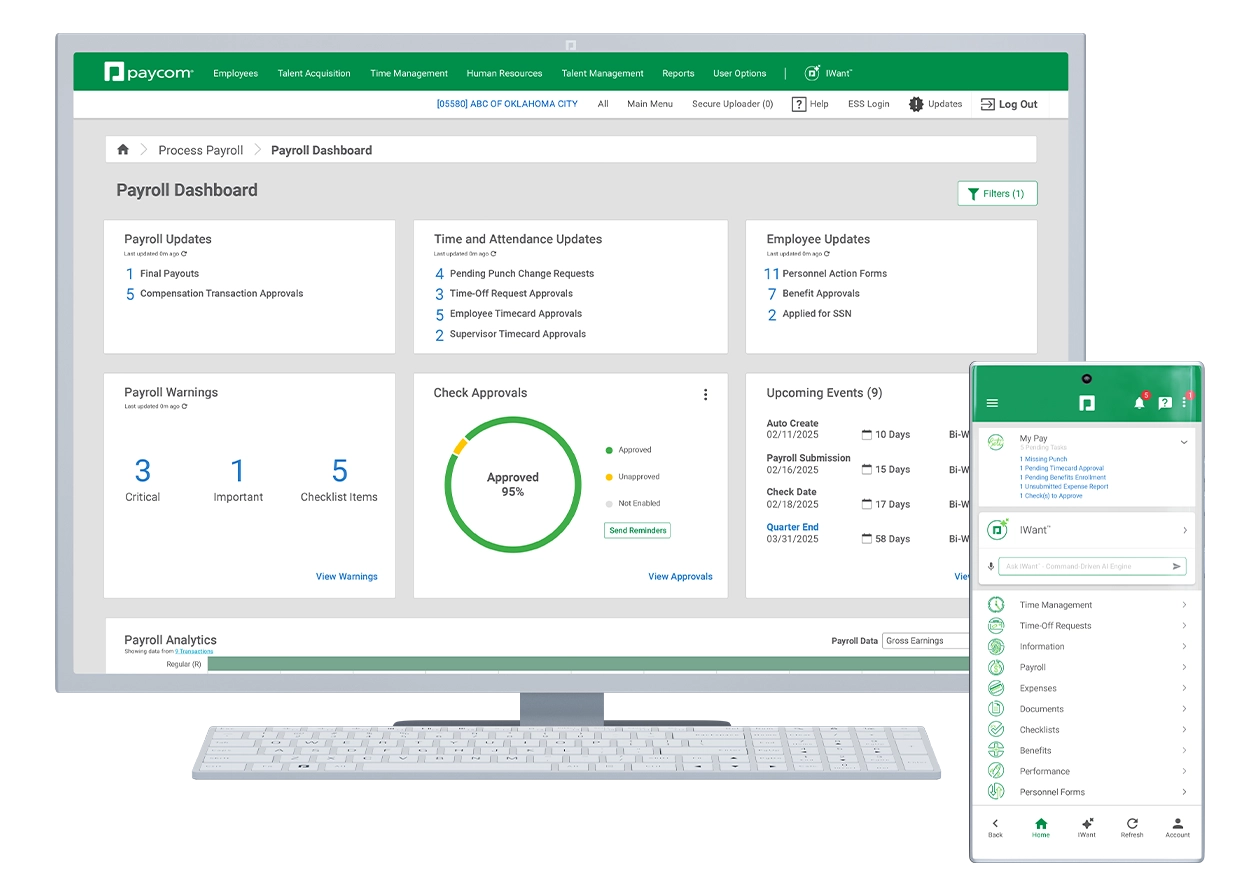Open the User Options menu
The image size is (1260, 896).
[x=740, y=73]
